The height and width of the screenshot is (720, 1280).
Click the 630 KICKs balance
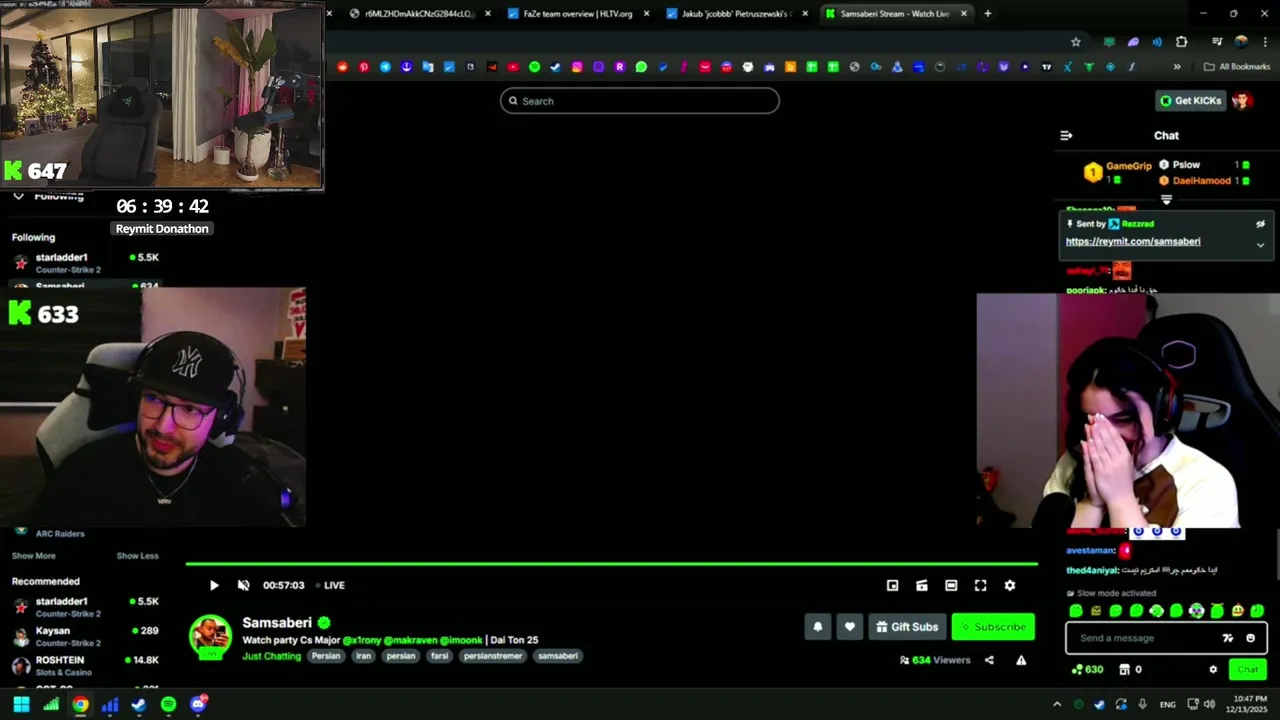coord(1087,670)
